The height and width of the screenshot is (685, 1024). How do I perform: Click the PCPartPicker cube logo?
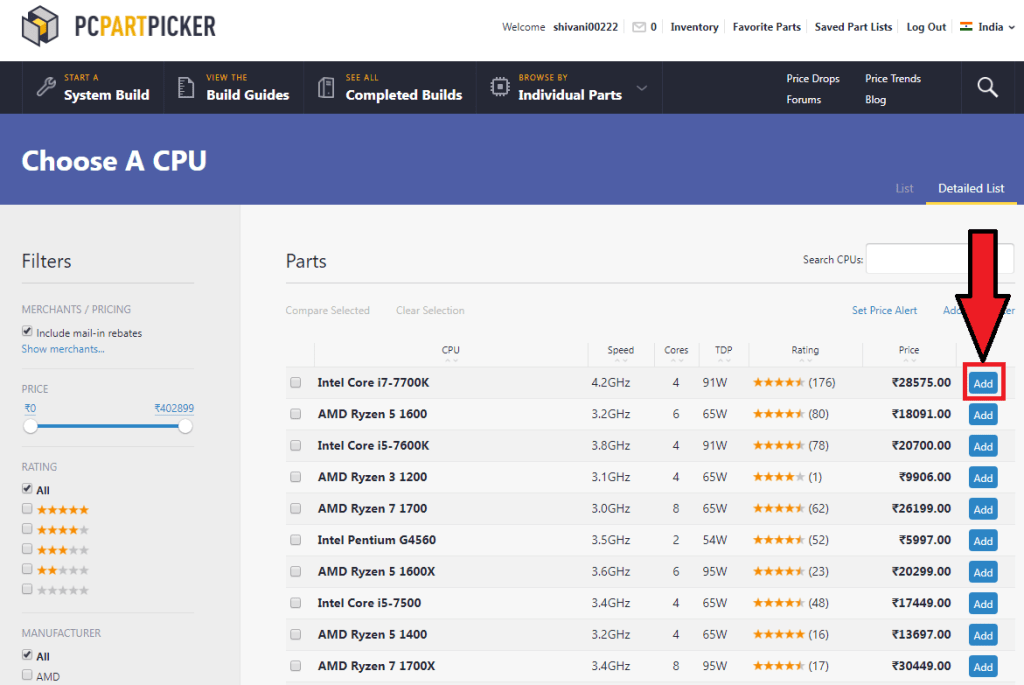40,26
